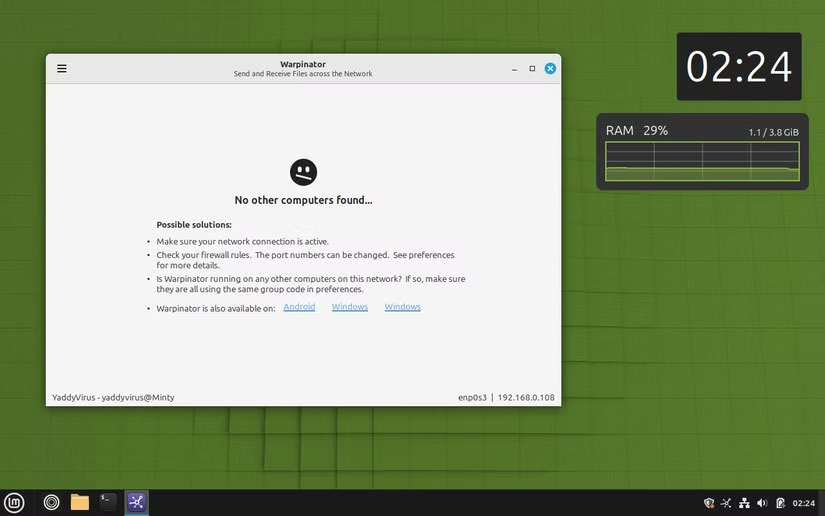Open the battery power tray icon
The image size is (825, 516).
tap(780, 503)
